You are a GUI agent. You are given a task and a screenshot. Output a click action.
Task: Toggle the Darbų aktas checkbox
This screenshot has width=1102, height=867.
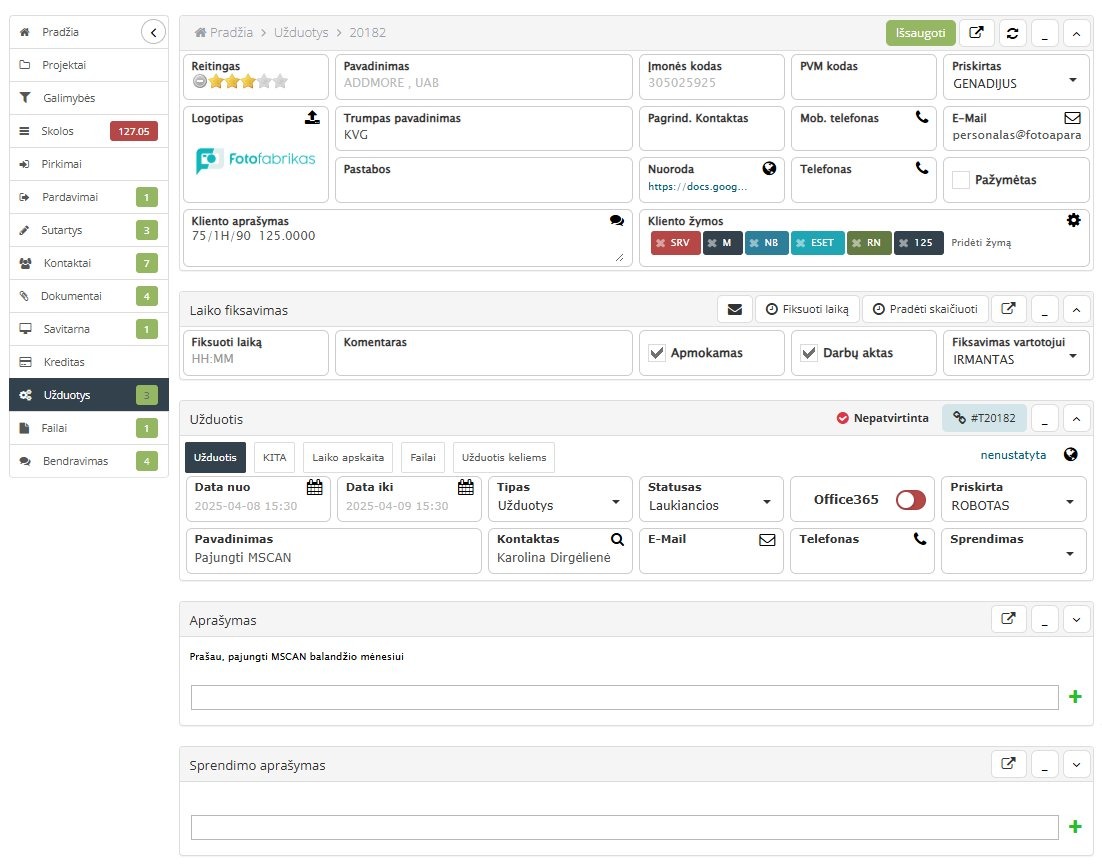[809, 353]
